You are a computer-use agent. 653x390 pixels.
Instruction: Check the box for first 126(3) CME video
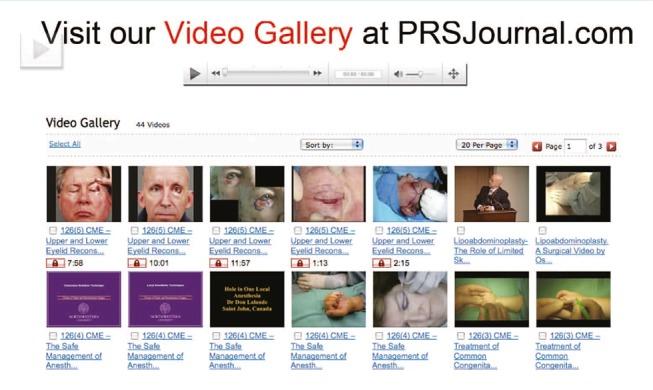pyautogui.click(x=461, y=335)
